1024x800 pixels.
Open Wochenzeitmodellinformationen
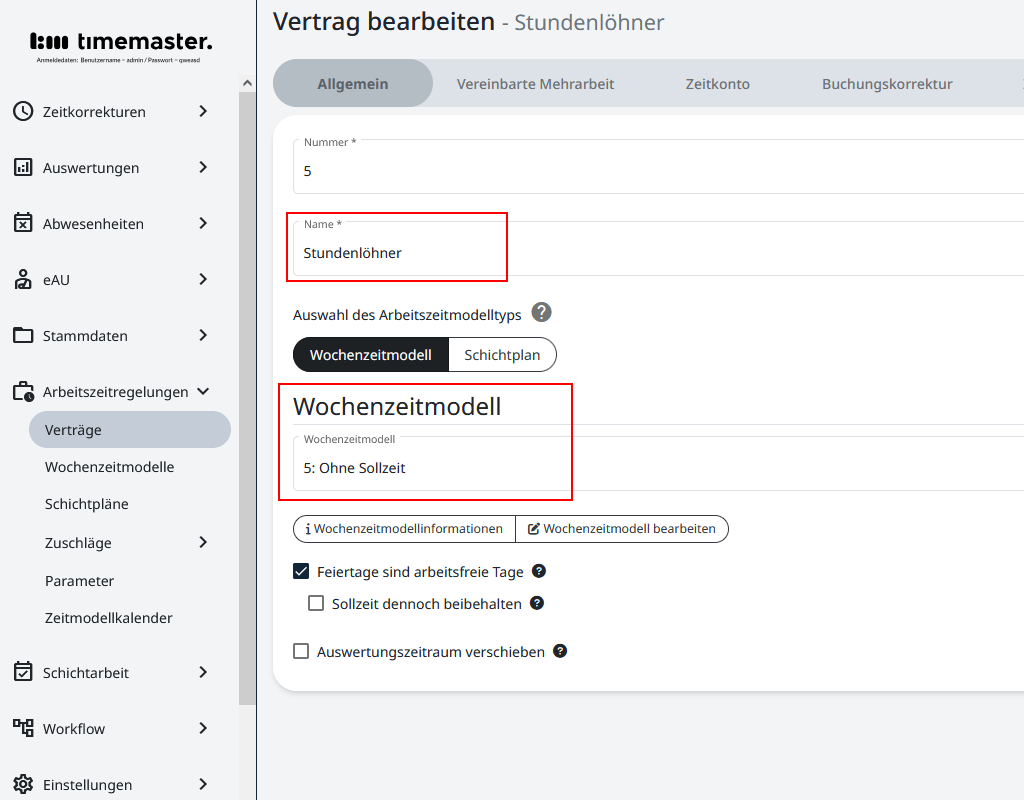(x=403, y=529)
